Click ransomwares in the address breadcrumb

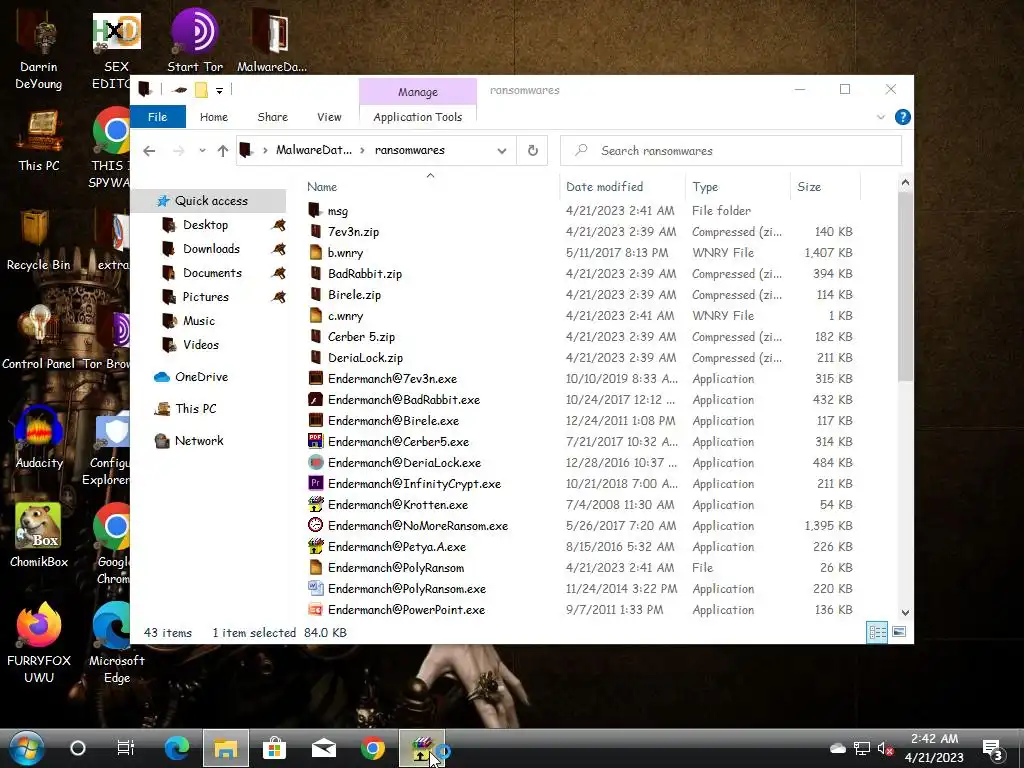(409, 150)
